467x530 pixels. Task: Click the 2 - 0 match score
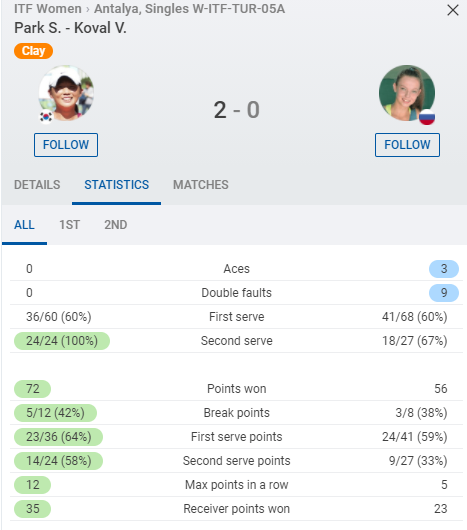237,110
